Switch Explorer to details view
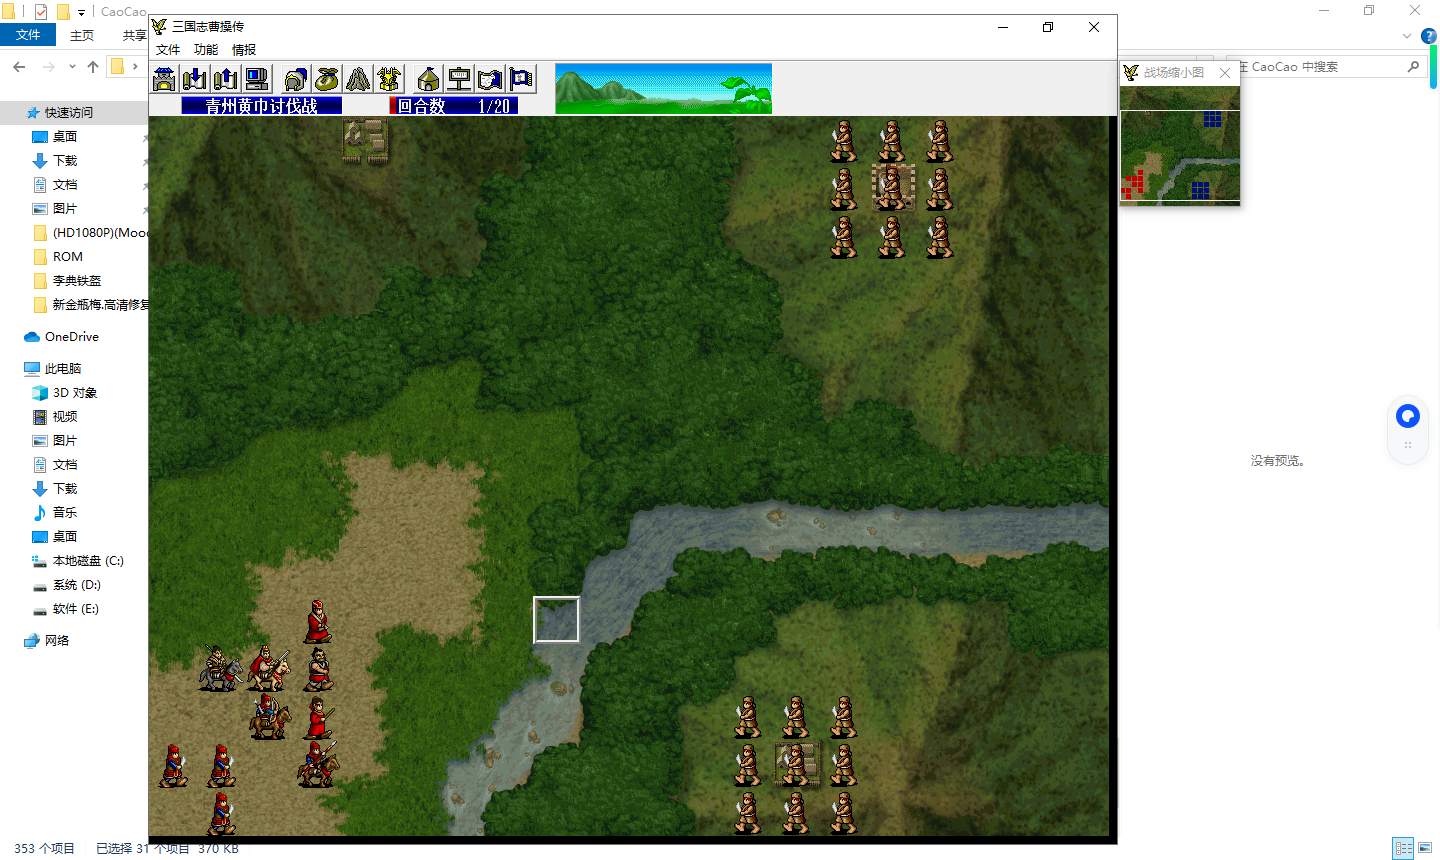Viewport: 1440px width, 860px height. (x=1404, y=848)
